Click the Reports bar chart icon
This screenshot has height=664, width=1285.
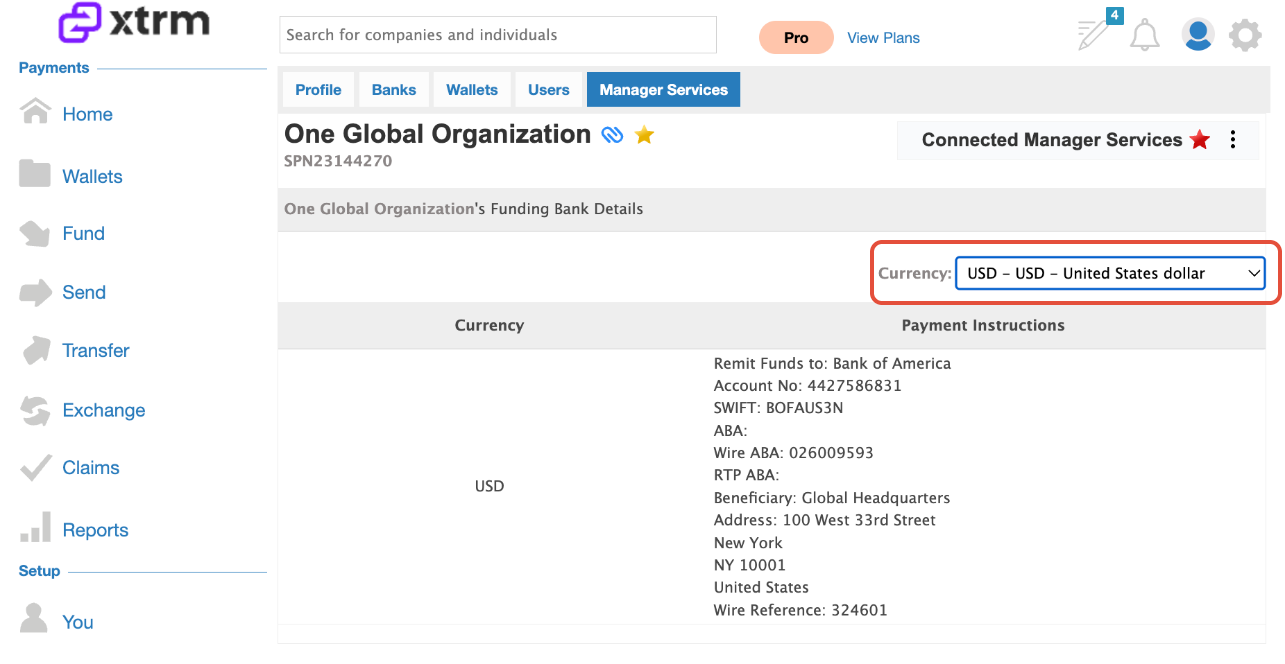(35, 528)
